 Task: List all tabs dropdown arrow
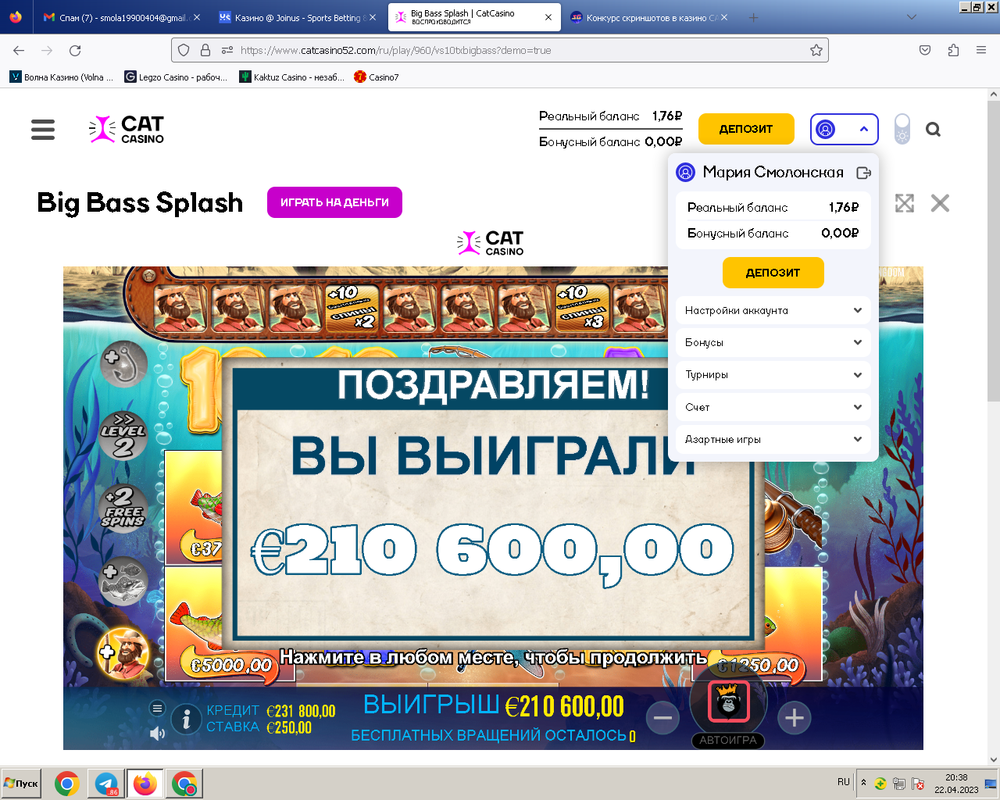tap(911, 17)
